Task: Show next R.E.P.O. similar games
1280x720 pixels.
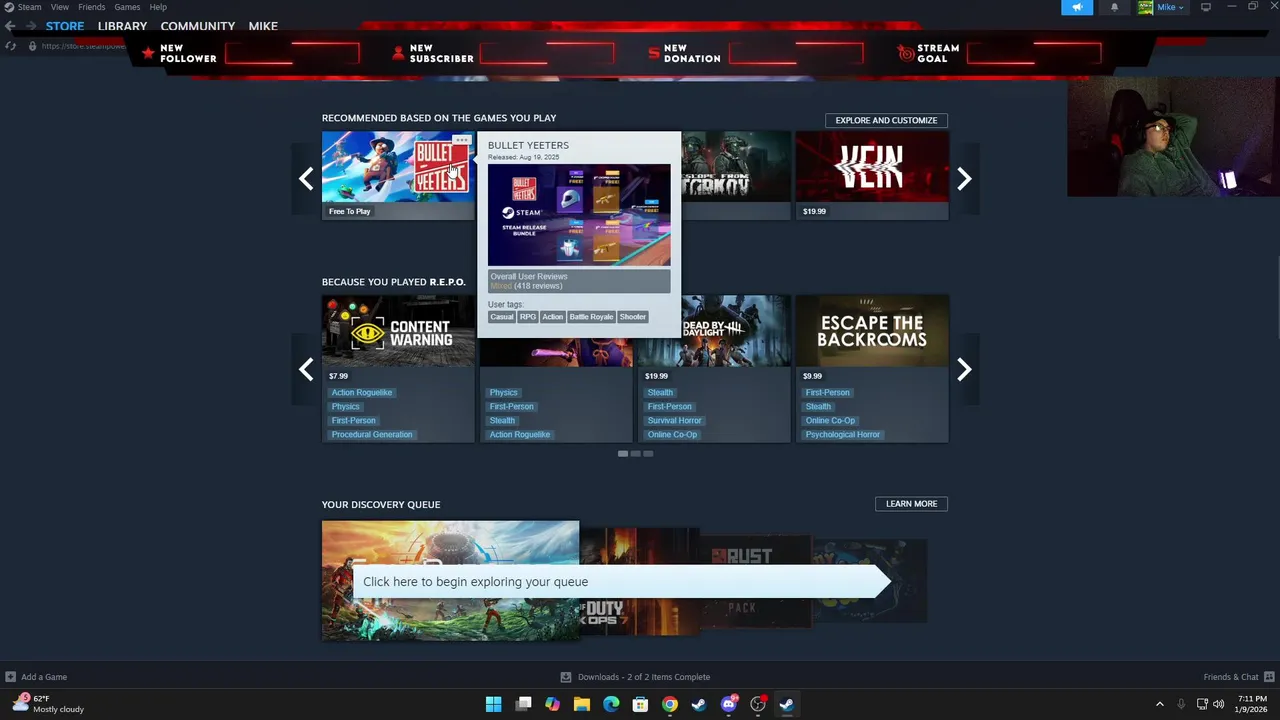Action: point(964,370)
